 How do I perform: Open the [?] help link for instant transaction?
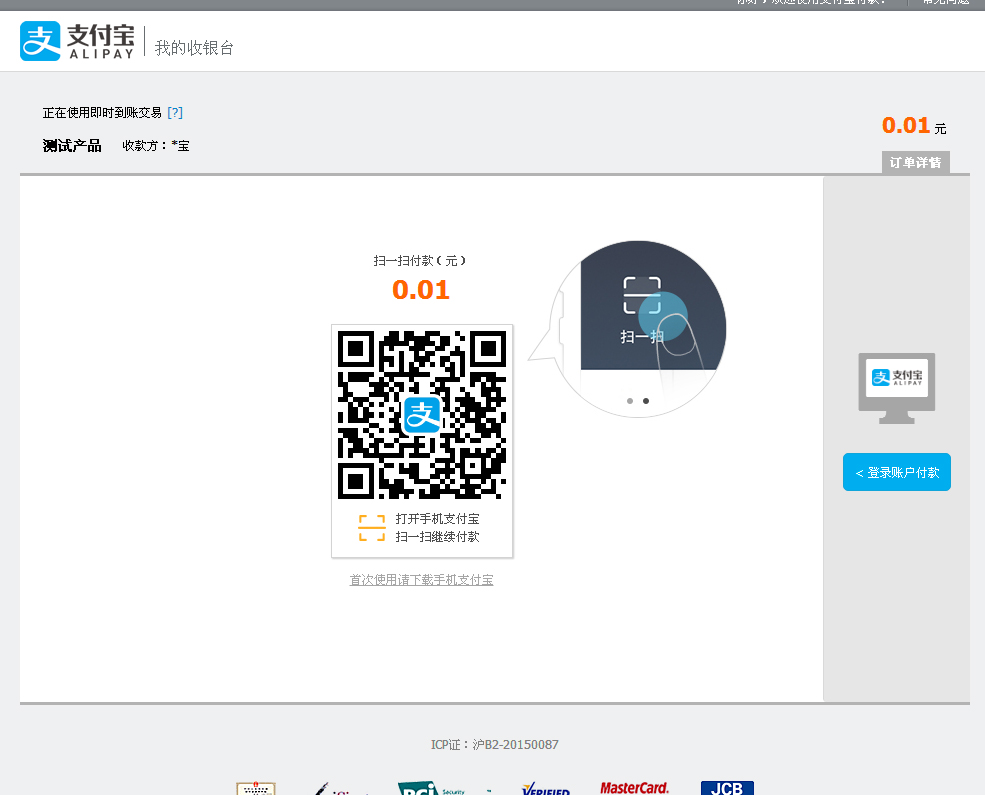tap(175, 112)
